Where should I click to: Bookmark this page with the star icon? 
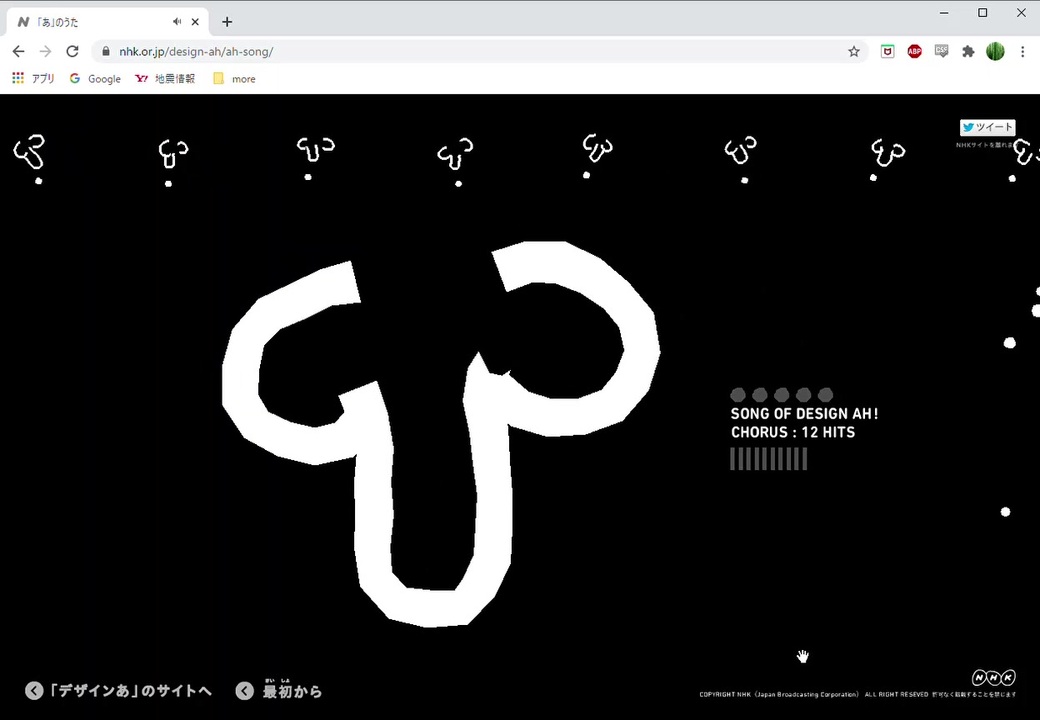pyautogui.click(x=854, y=52)
